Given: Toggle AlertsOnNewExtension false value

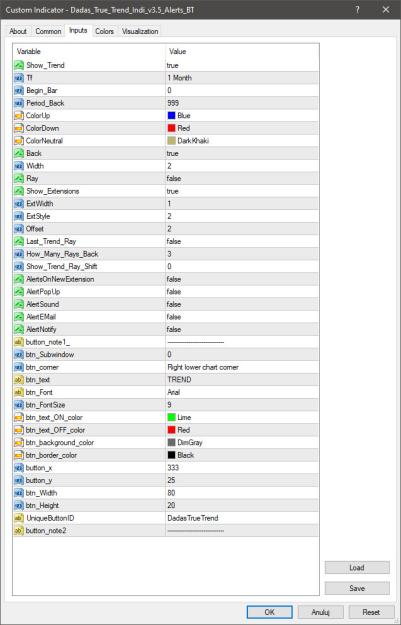Looking at the screenshot, I should [x=242, y=279].
